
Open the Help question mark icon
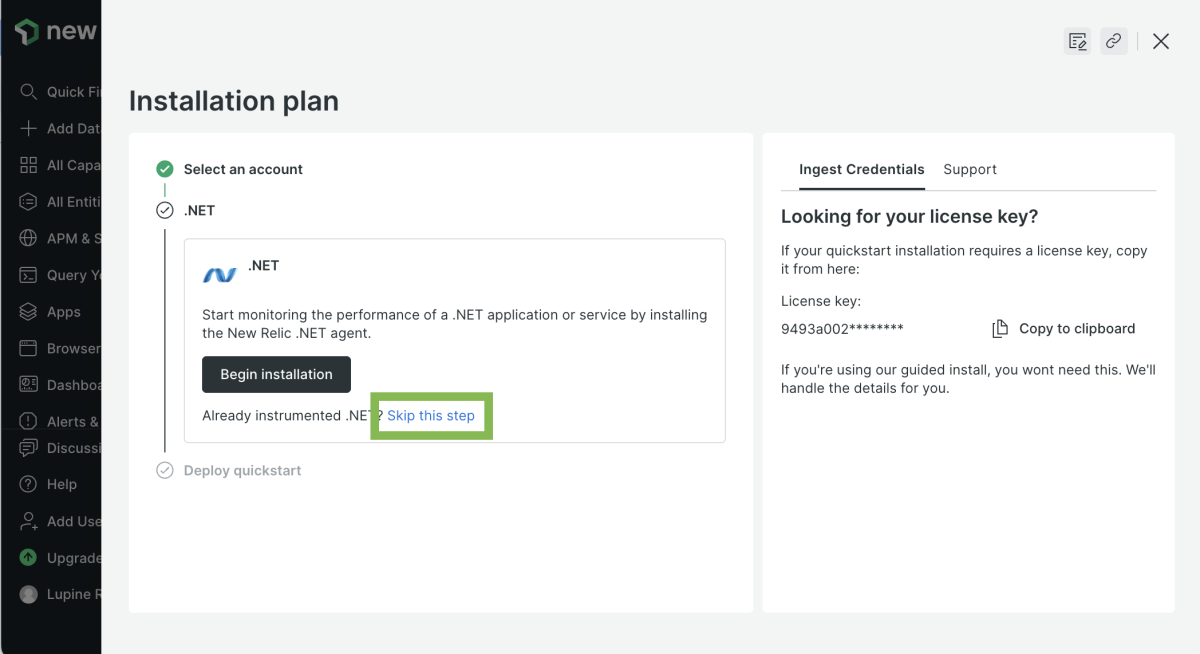(x=28, y=484)
